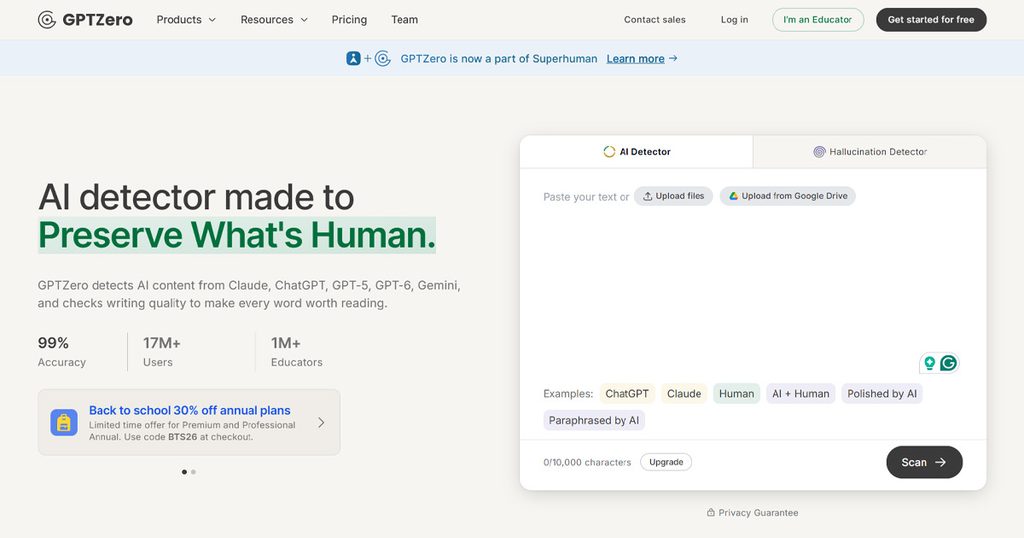The image size is (1024, 538).
Task: Click the 99% Accuracy statistic
Action: 61,352
